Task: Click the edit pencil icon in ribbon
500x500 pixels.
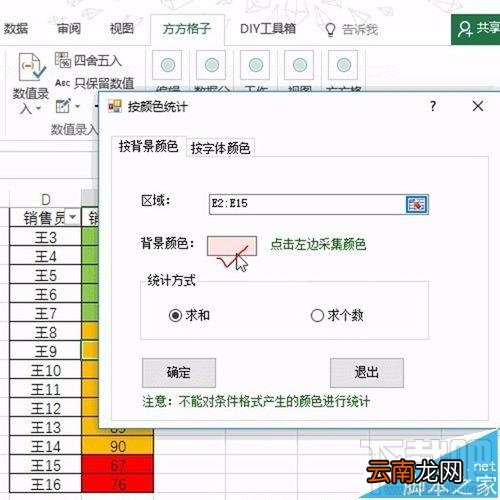Action: point(63,106)
